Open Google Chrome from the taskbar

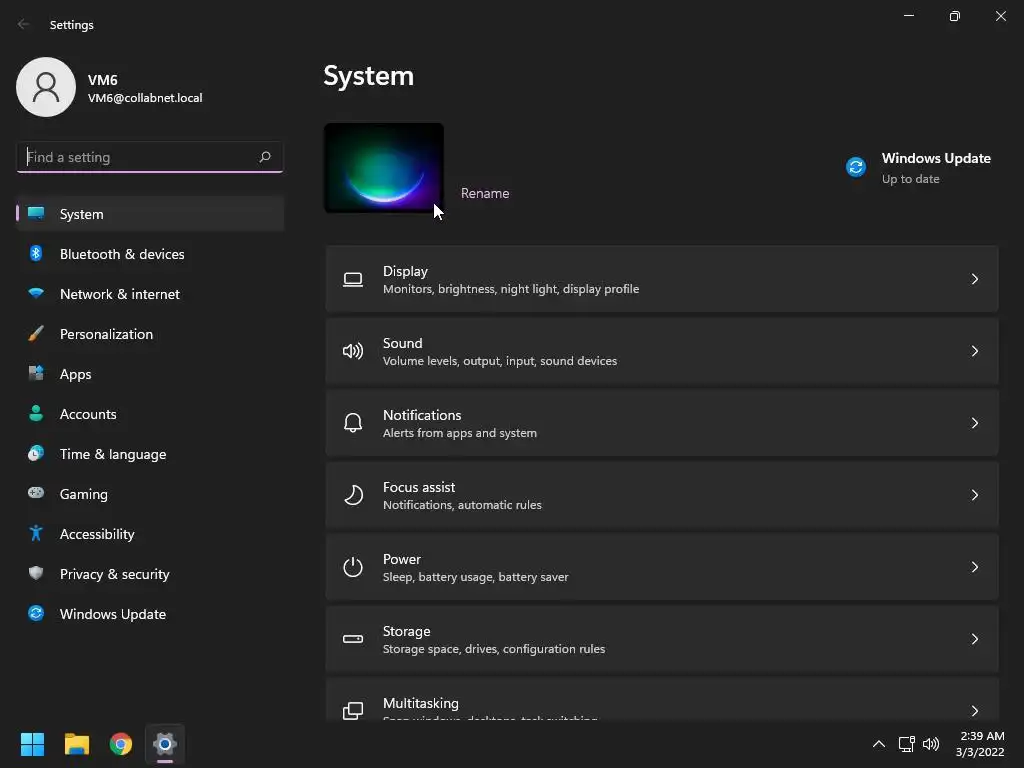point(121,744)
